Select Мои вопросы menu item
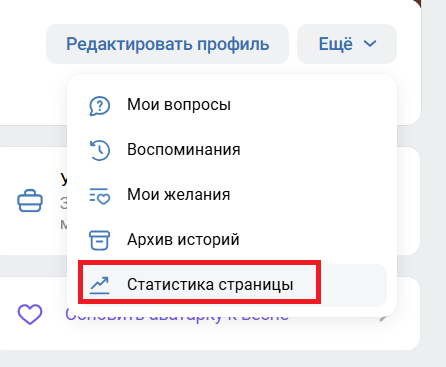The image size is (446, 367). [x=232, y=105]
